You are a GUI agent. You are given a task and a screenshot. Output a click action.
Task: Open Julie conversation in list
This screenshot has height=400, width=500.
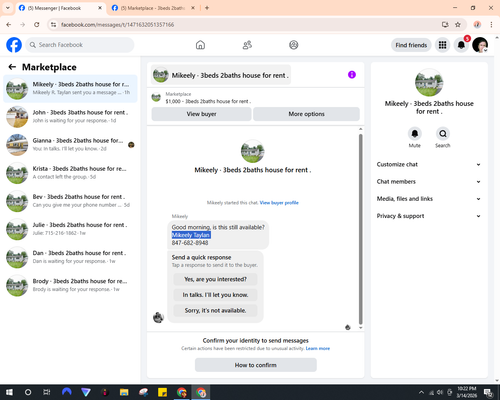click(x=70, y=229)
